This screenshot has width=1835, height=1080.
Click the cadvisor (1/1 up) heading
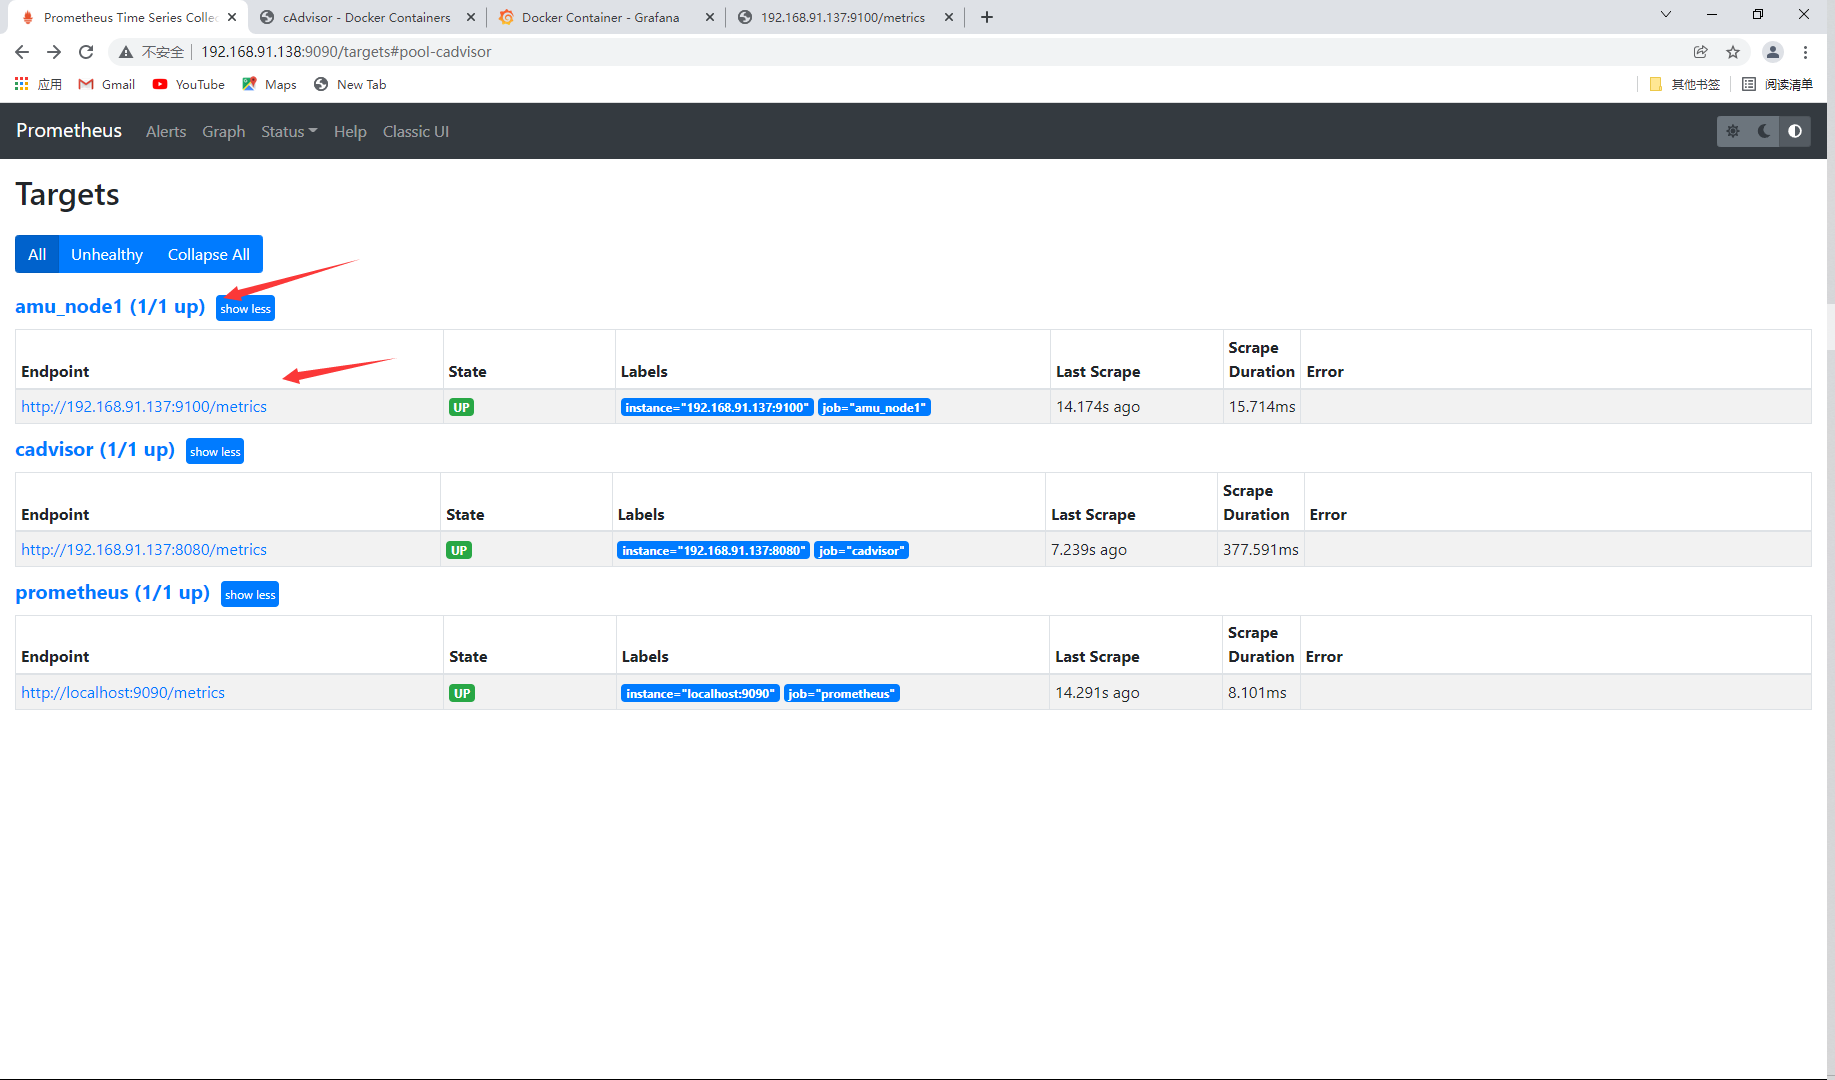pos(95,449)
